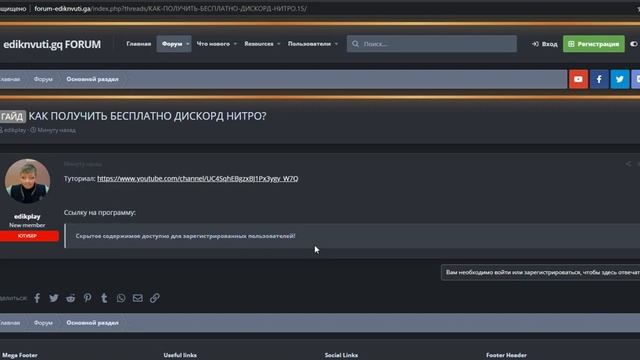Screen dimensions: 640x360
Task: Click the search magnifier icon
Action: [x=356, y=44]
